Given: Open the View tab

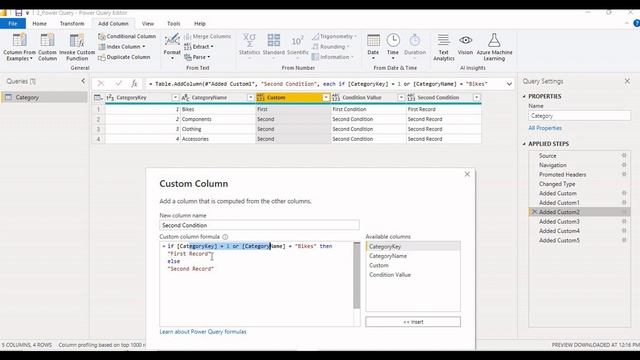Looking at the screenshot, I should tap(148, 24).
